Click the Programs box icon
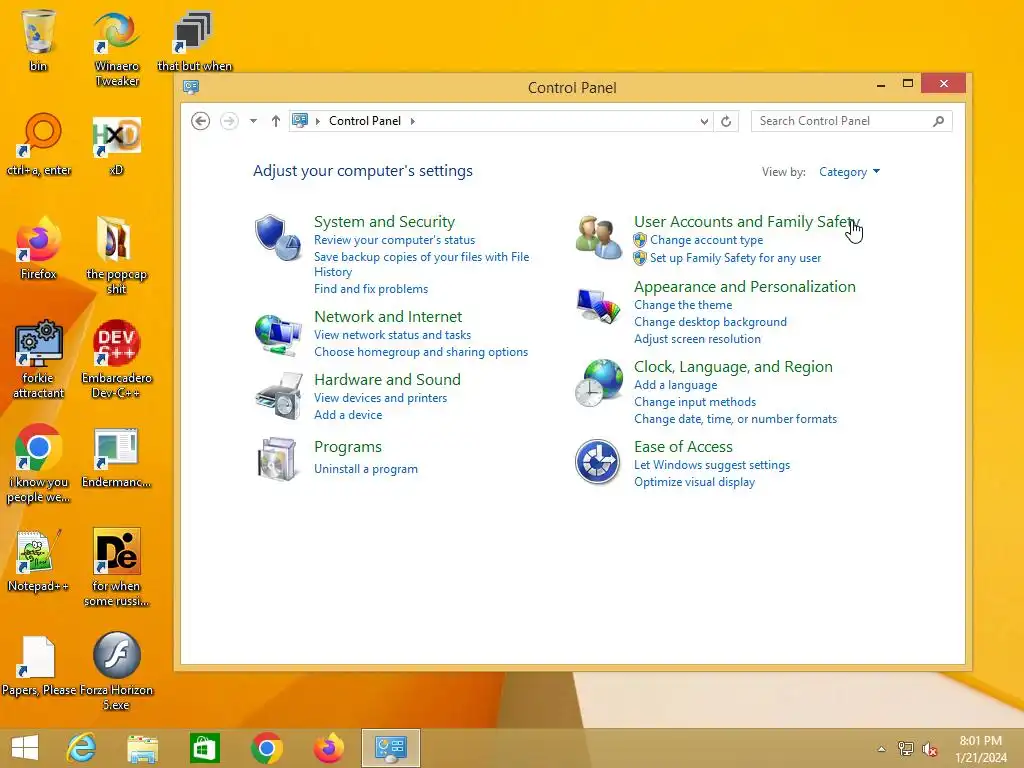The image size is (1024, 768). point(278,458)
